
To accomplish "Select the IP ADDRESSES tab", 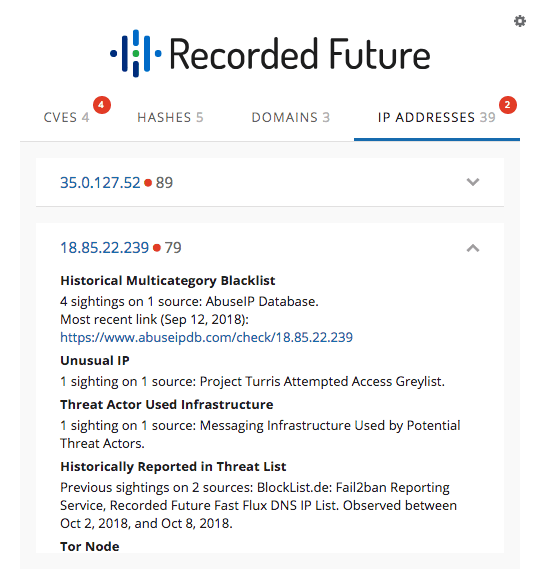I will (x=437, y=118).
